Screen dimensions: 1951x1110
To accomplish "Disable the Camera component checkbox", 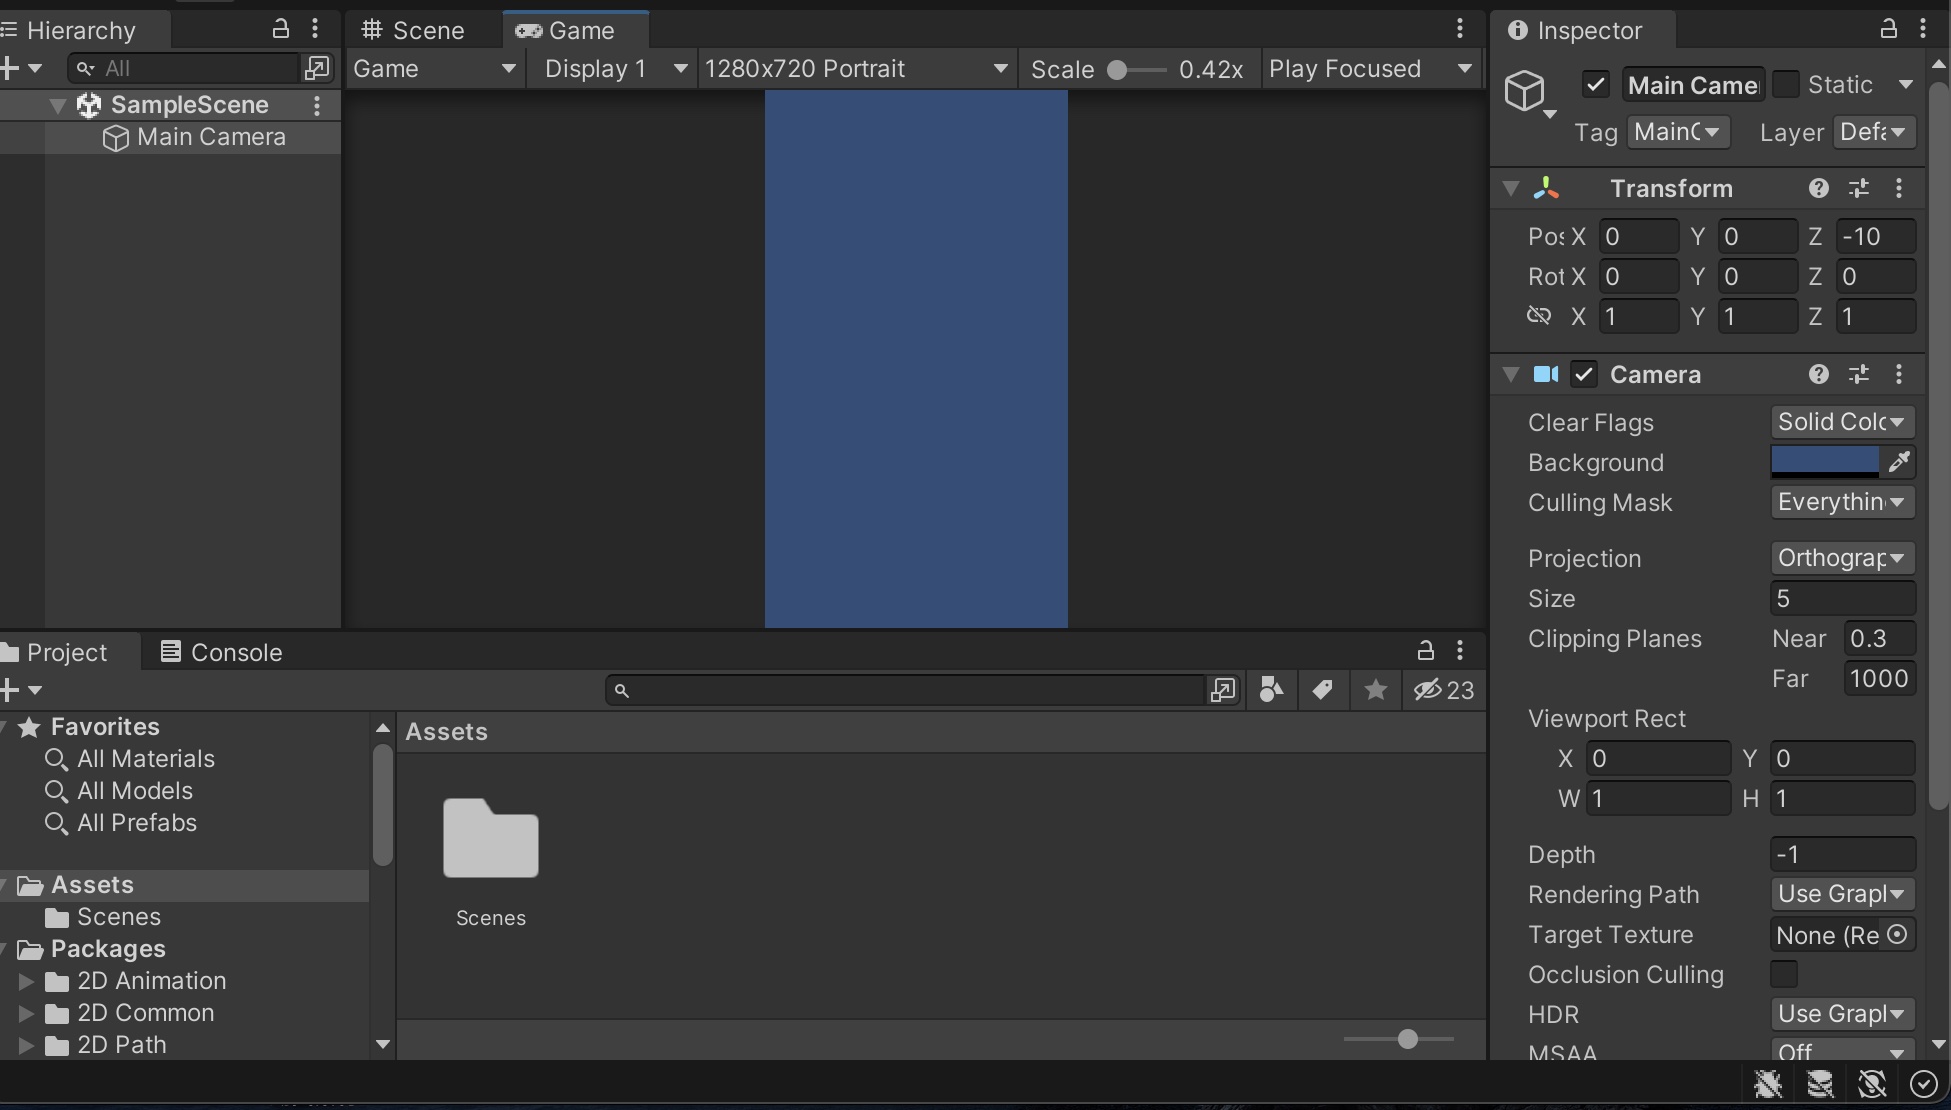I will [x=1583, y=374].
